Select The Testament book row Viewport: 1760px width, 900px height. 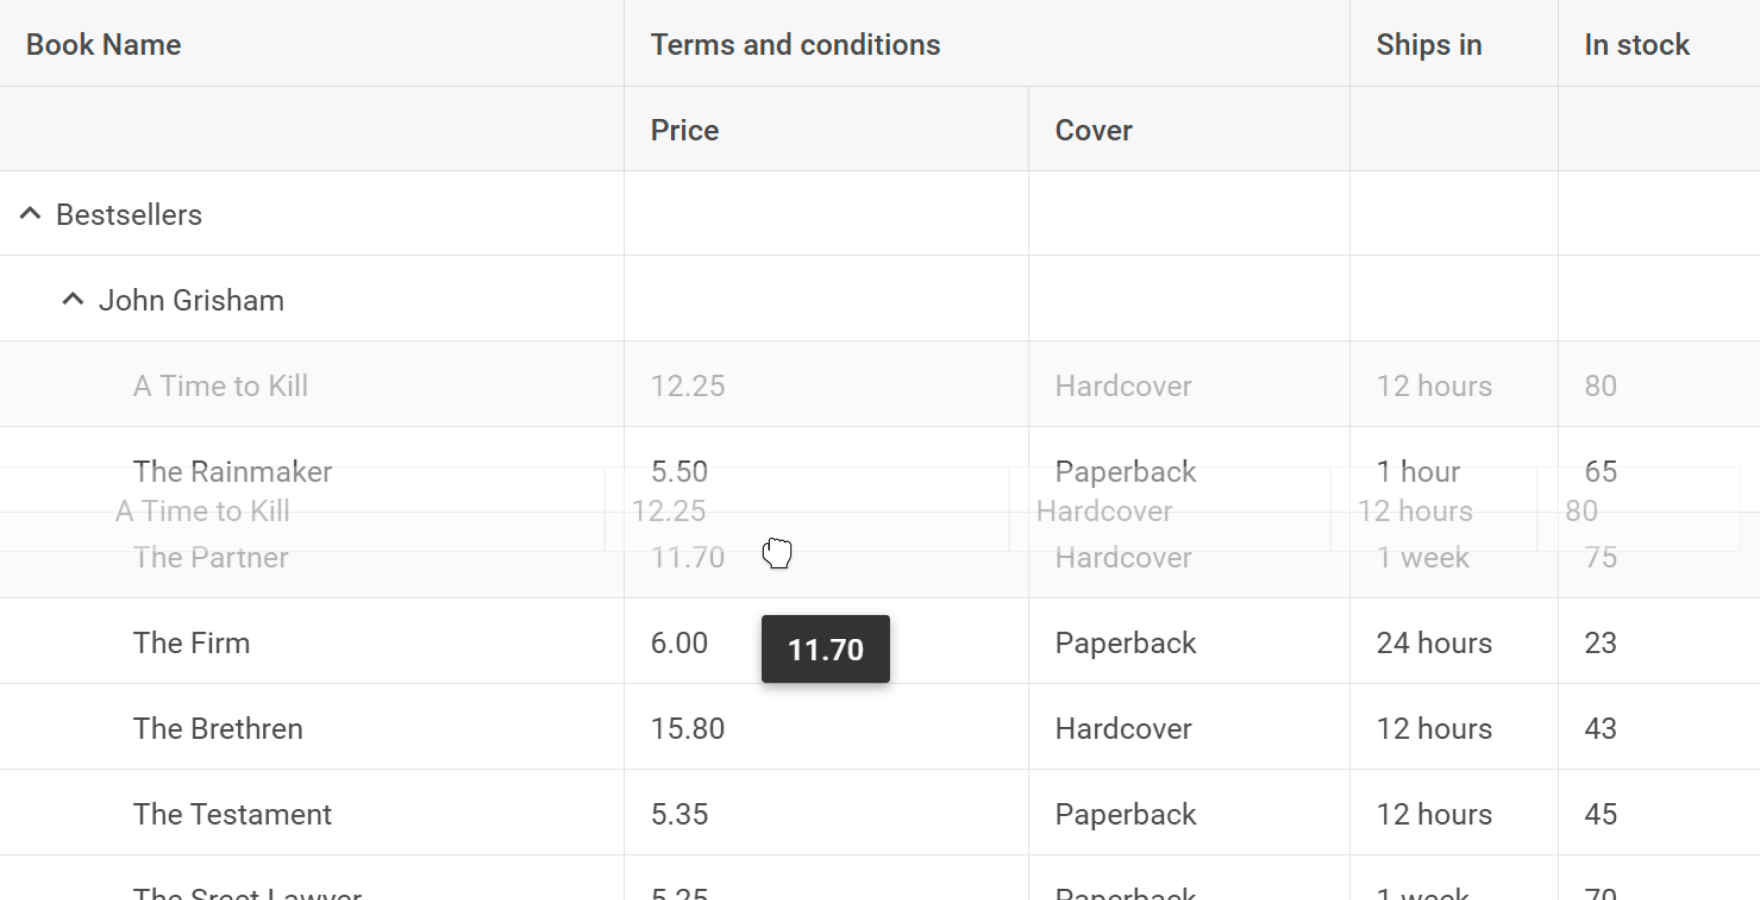tap(880, 813)
